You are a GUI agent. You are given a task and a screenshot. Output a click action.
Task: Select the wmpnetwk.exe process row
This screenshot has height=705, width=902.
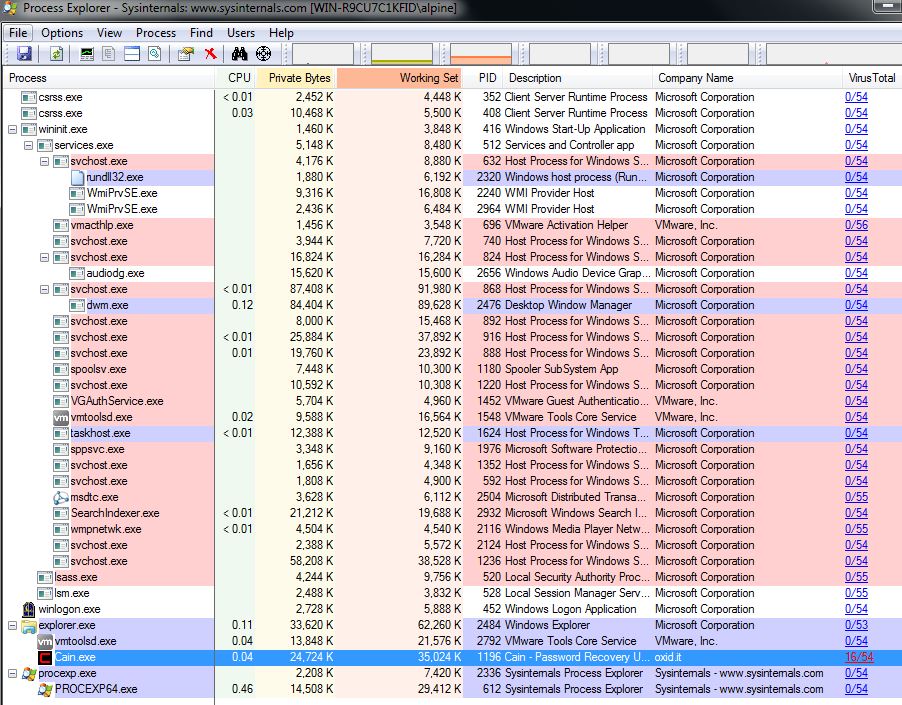pyautogui.click(x=452, y=530)
